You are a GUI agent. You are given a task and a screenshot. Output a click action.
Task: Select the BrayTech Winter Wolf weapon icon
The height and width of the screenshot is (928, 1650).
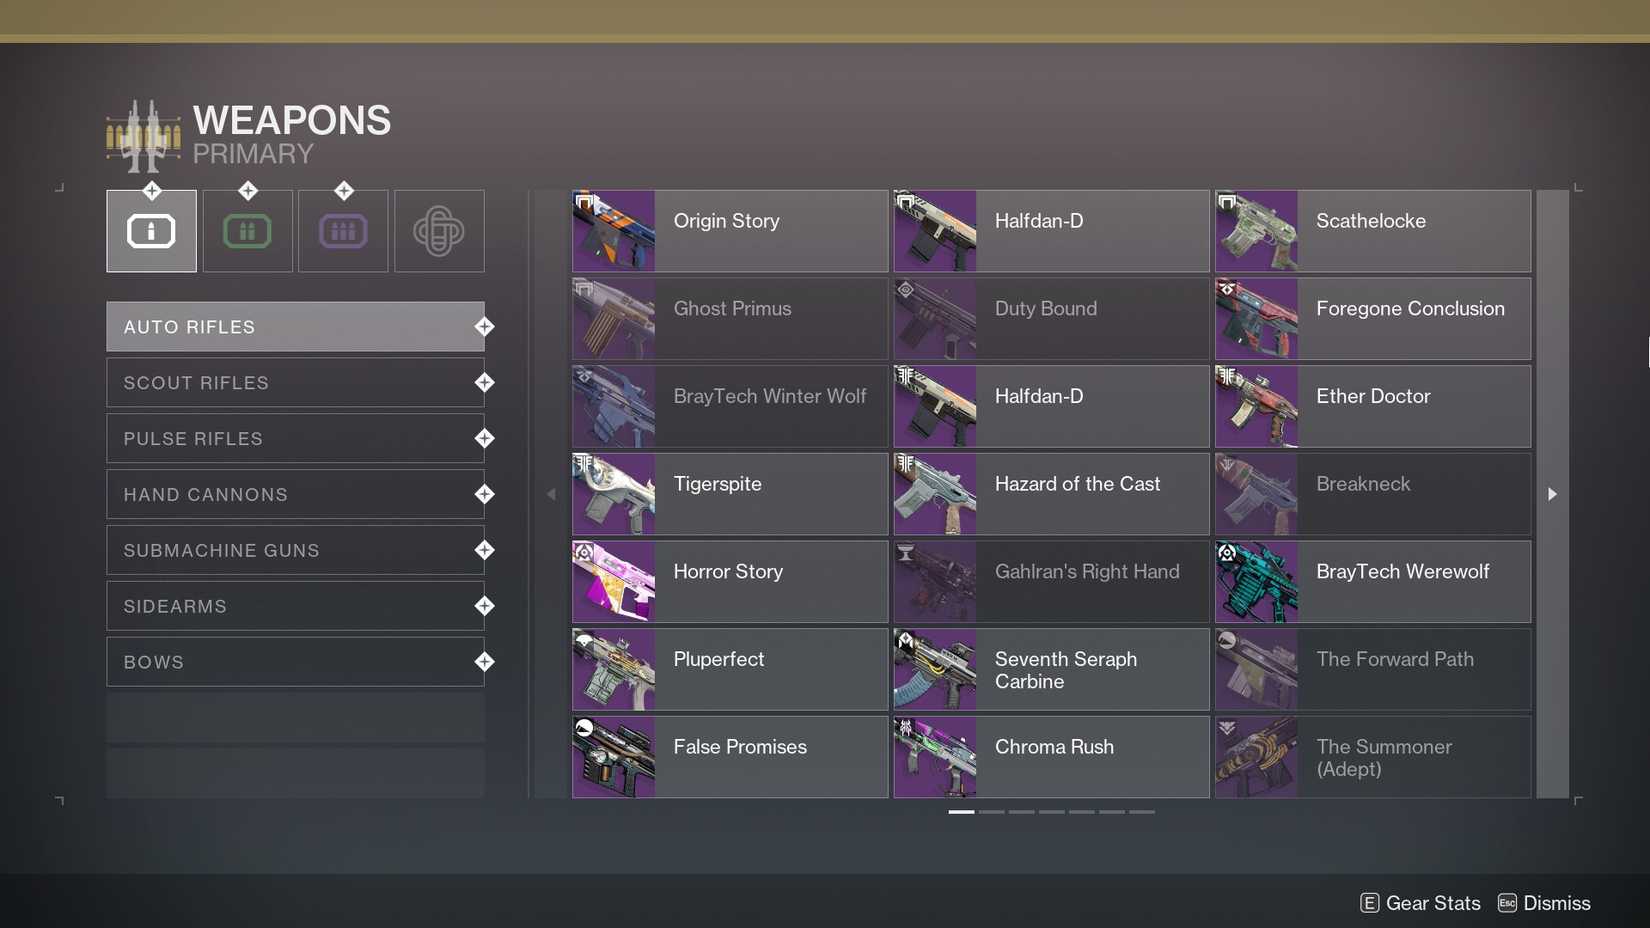(613, 406)
